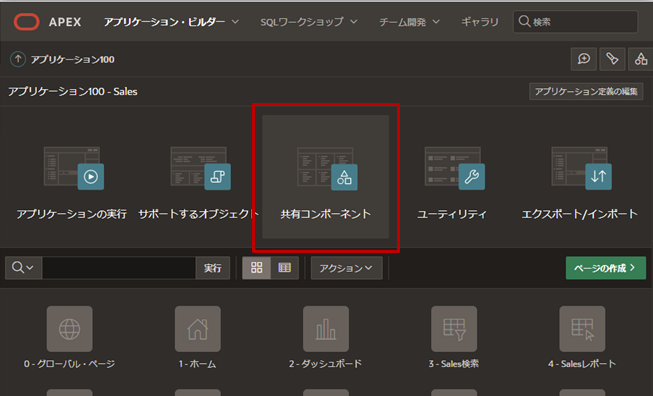The height and width of the screenshot is (396, 653).
Task: Click 4 - Salesレポート label
Action: pos(582,364)
